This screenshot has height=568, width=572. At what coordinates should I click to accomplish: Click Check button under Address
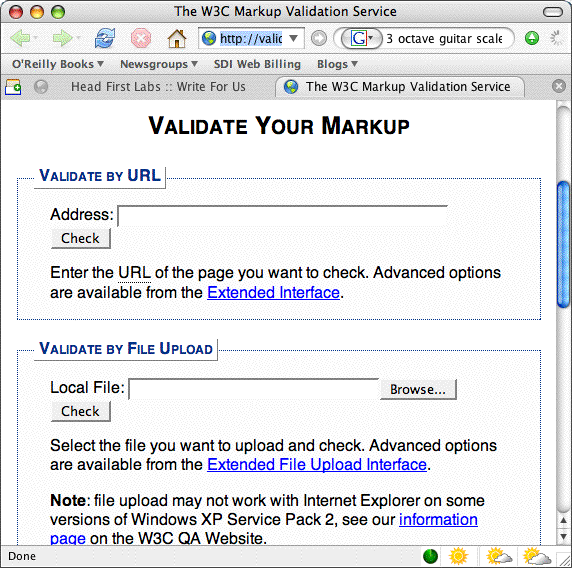click(x=81, y=239)
